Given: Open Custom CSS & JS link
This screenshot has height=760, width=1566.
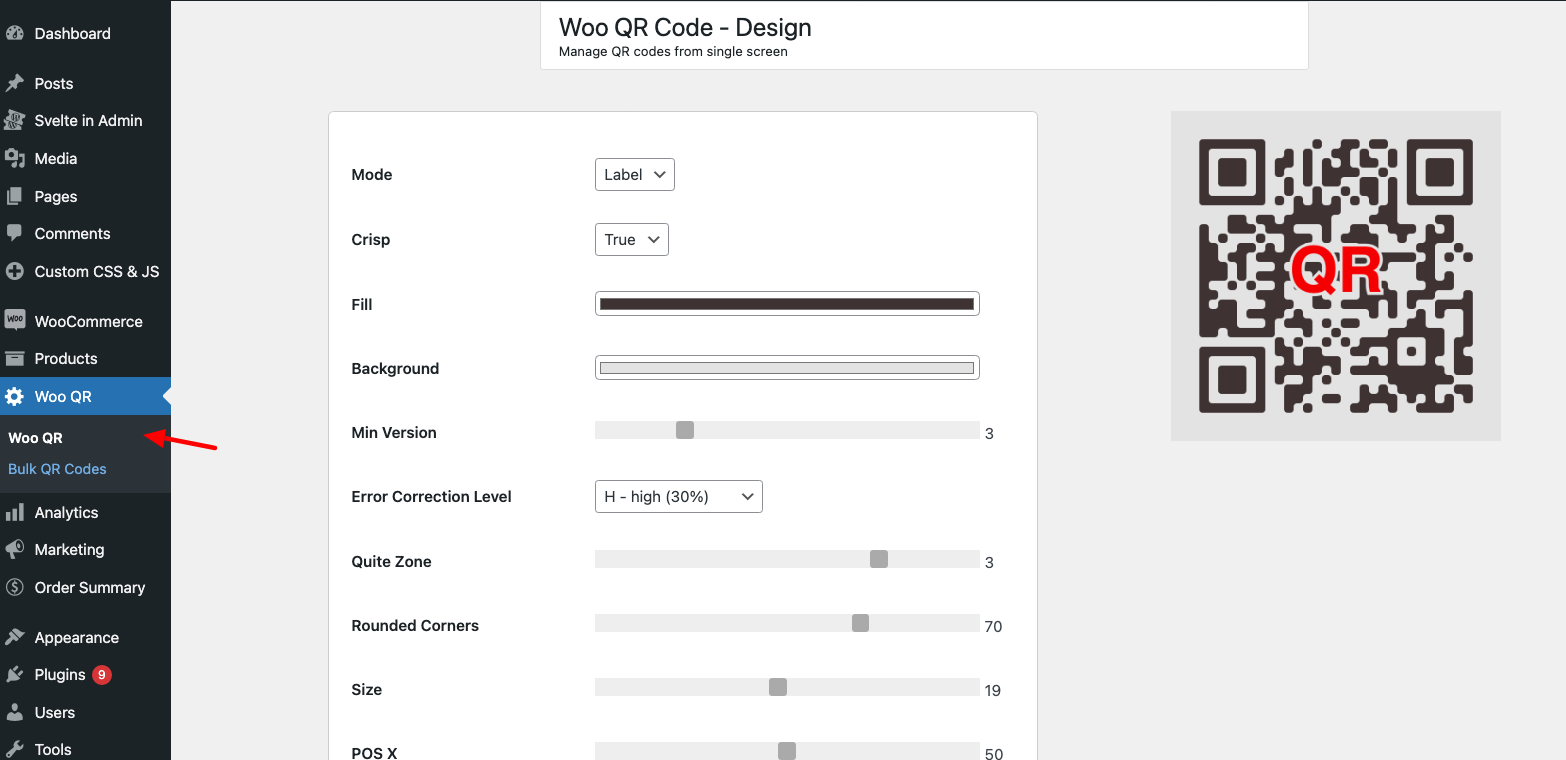Looking at the screenshot, I should [x=96, y=271].
